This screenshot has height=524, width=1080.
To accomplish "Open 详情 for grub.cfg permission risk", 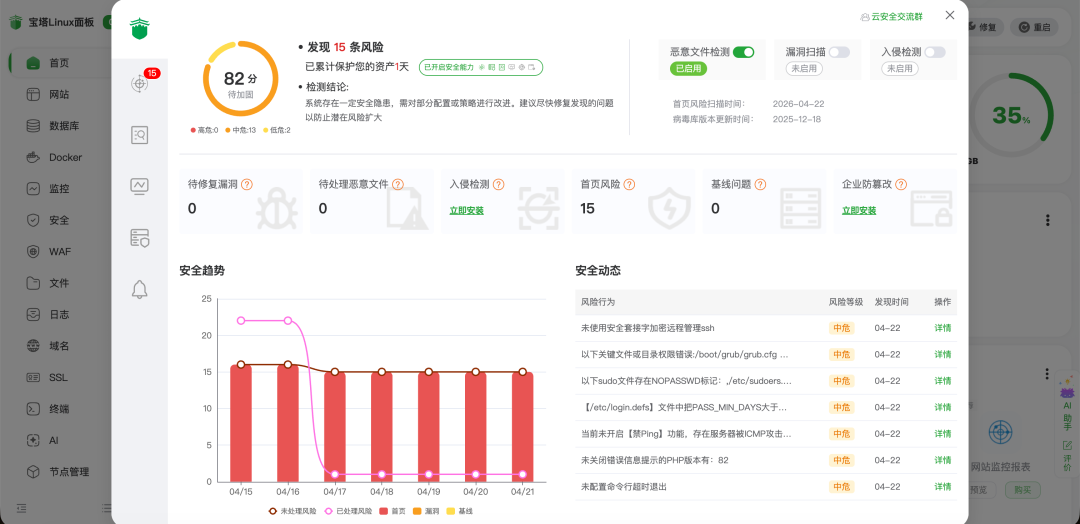I will pyautogui.click(x=942, y=355).
